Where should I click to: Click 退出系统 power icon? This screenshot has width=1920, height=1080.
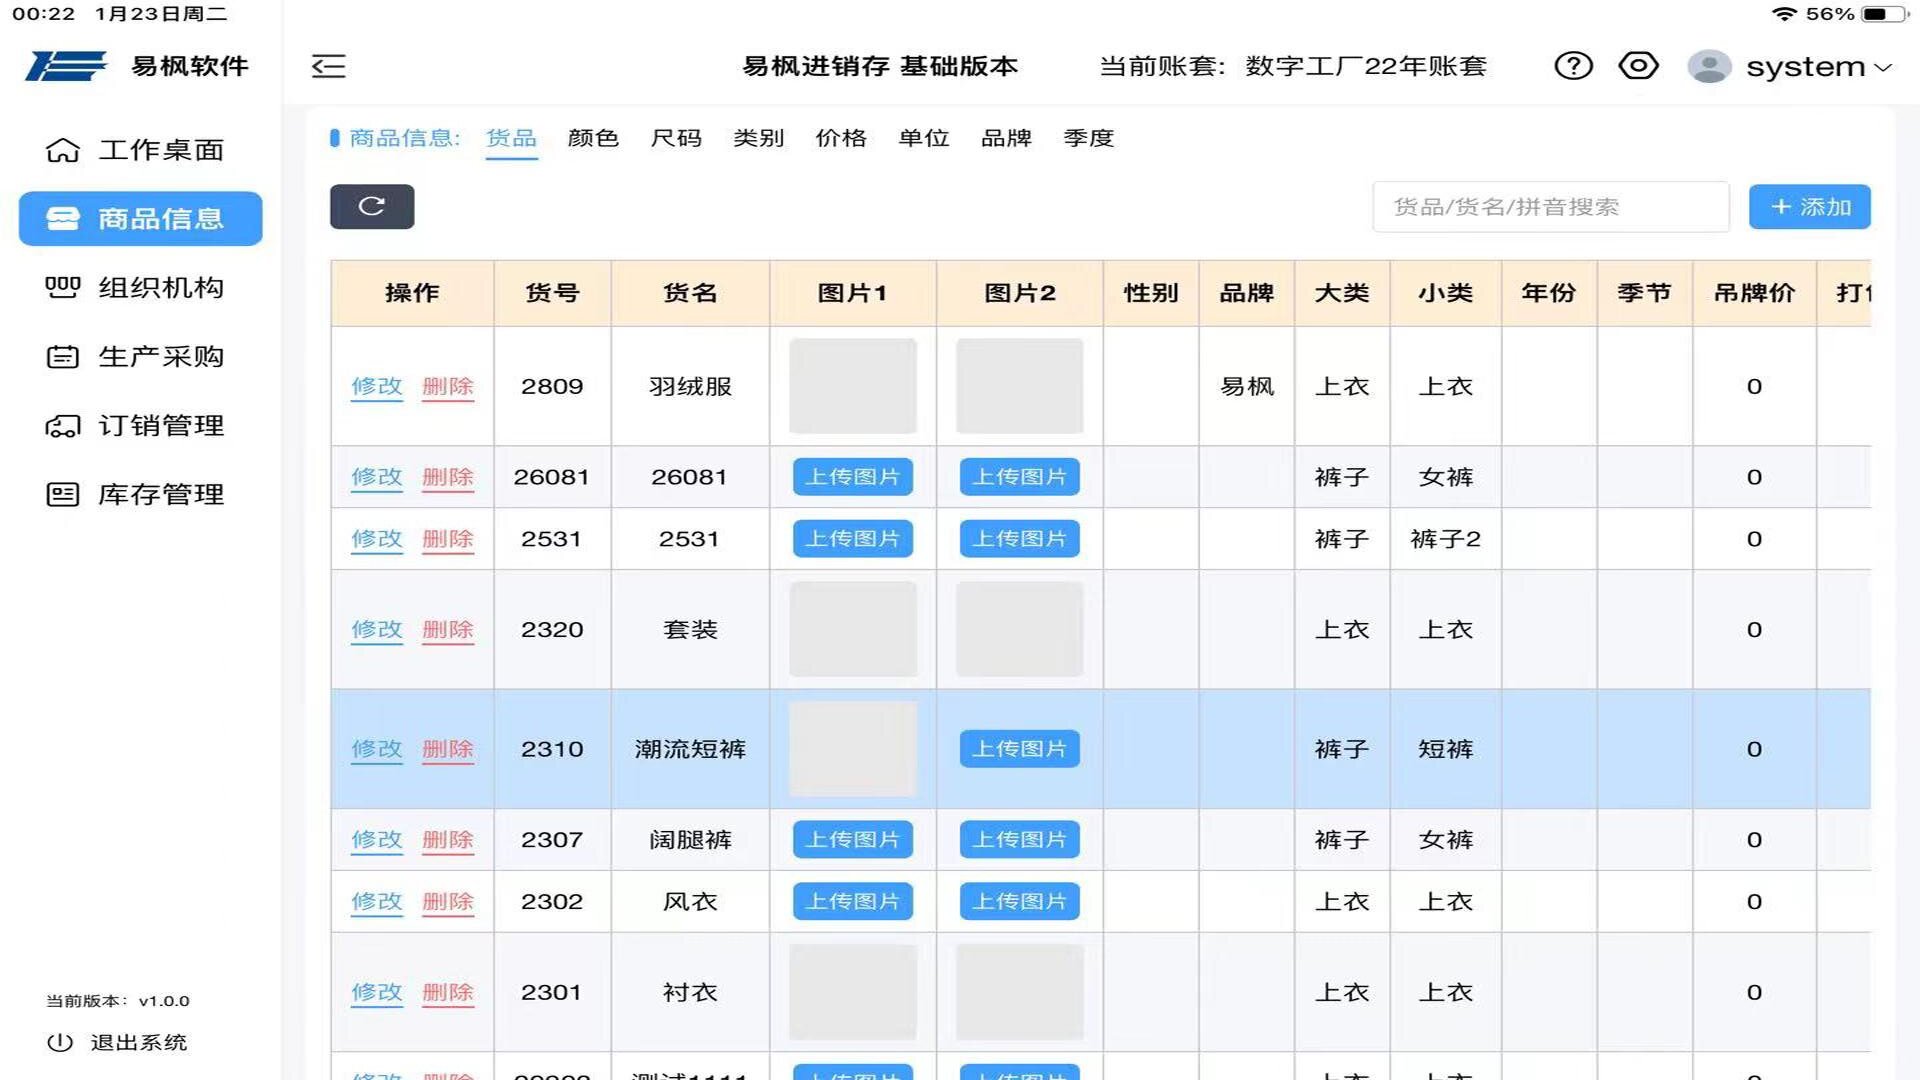tap(60, 1042)
